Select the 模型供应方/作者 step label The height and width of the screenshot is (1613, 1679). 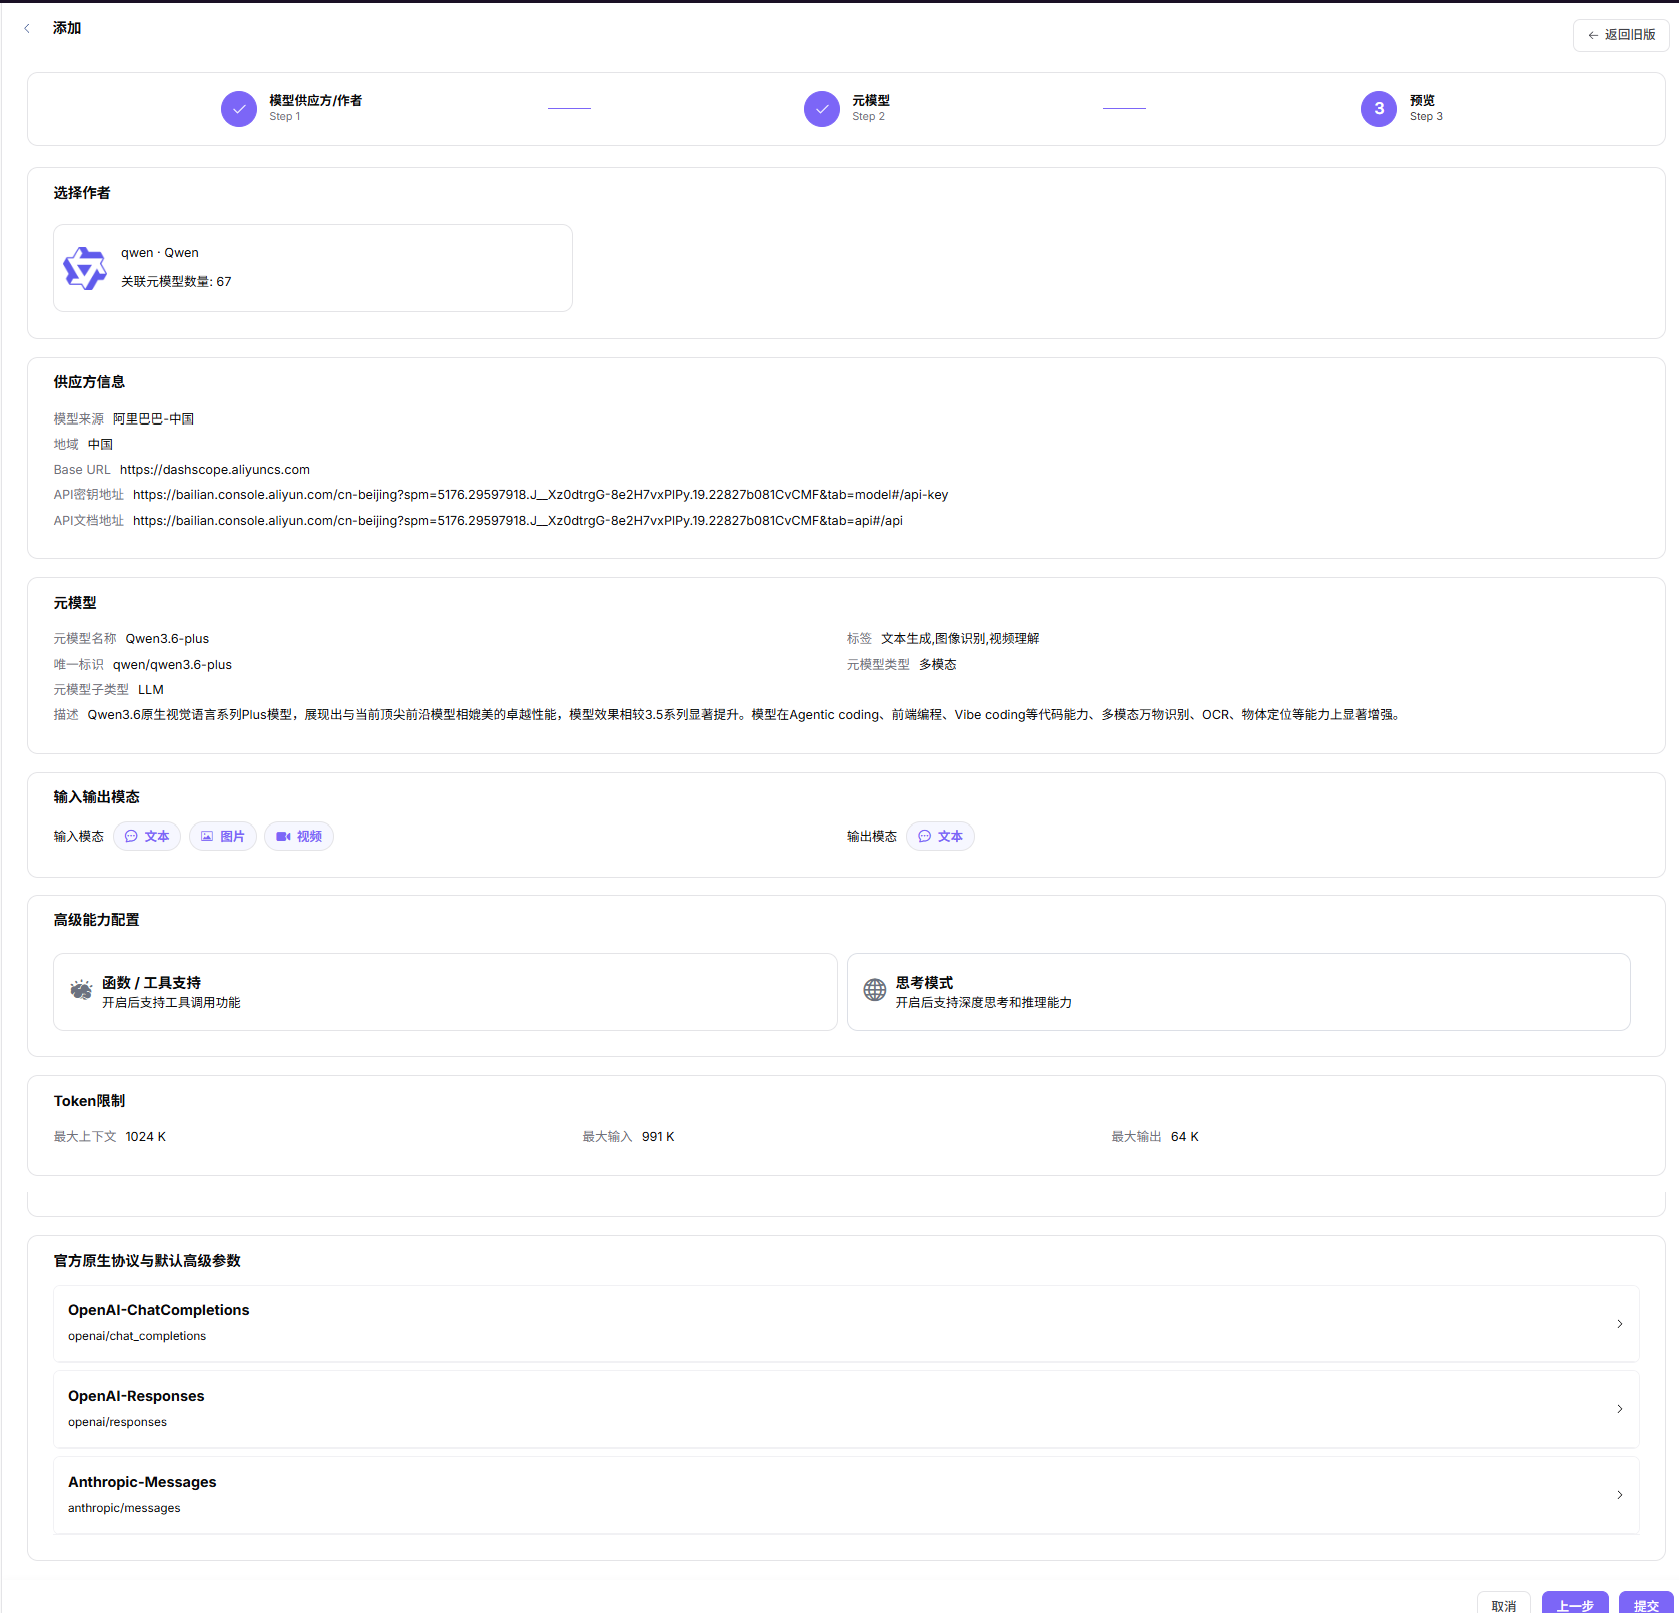pos(315,101)
